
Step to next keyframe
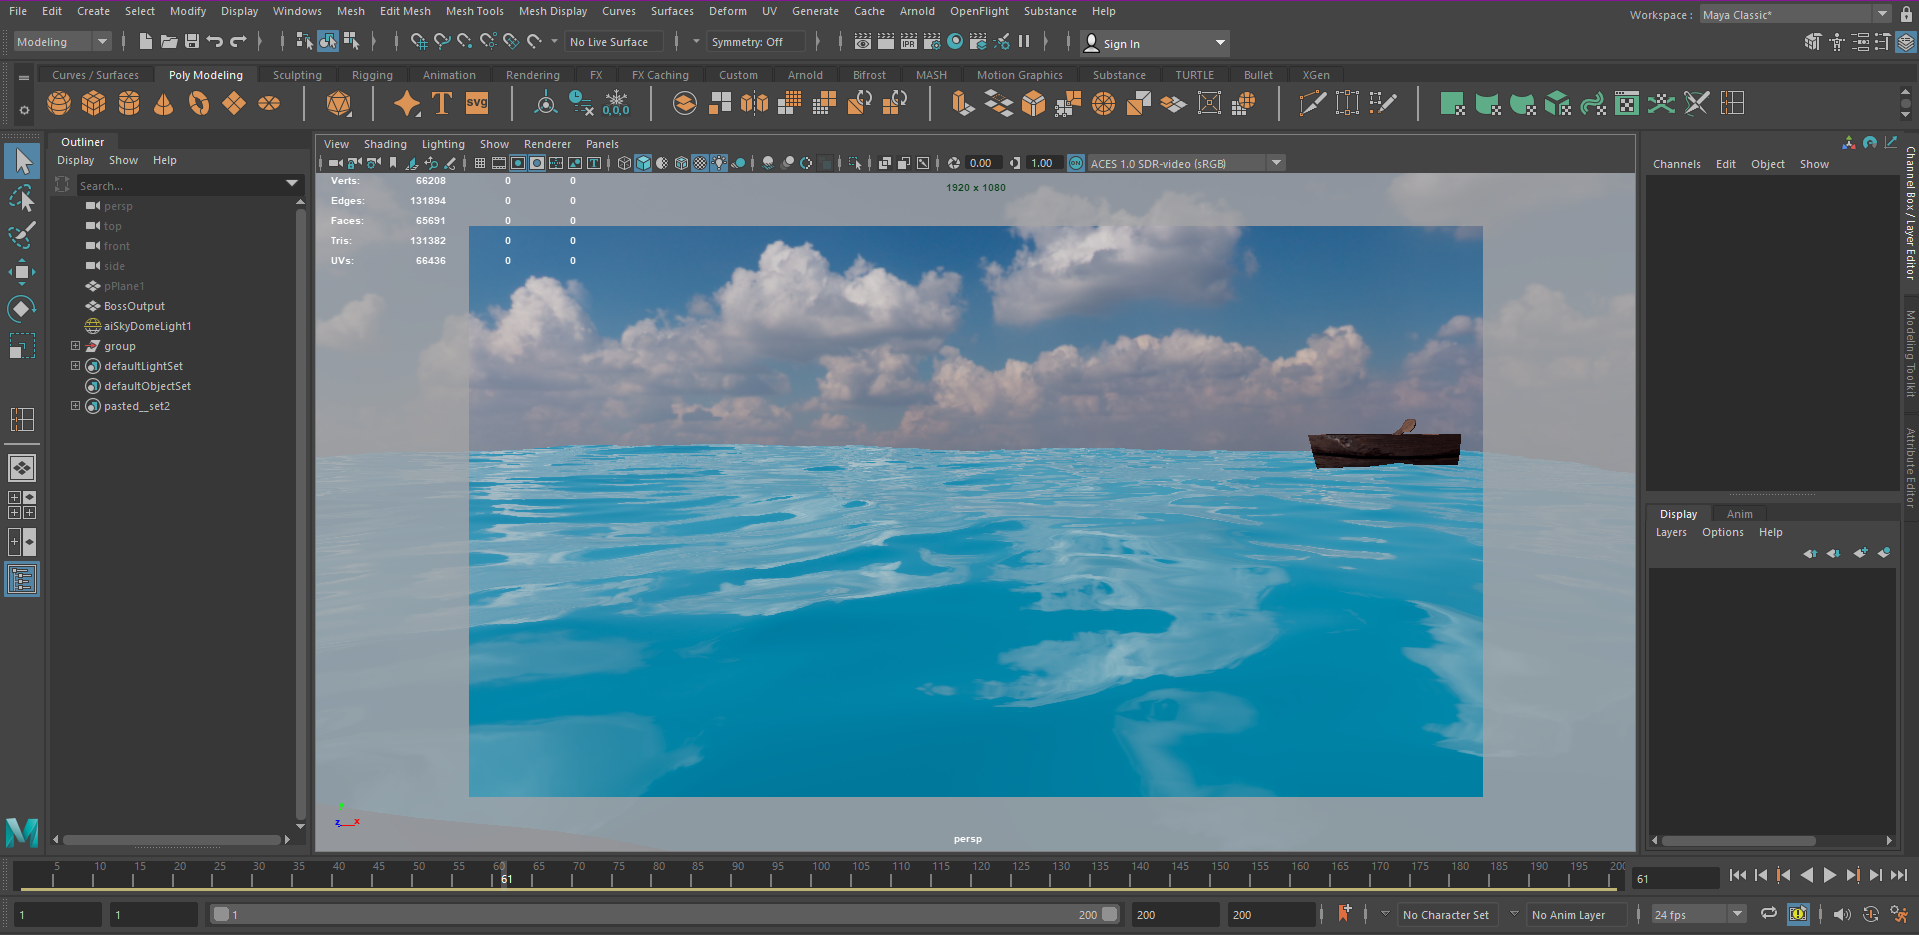coord(1852,875)
